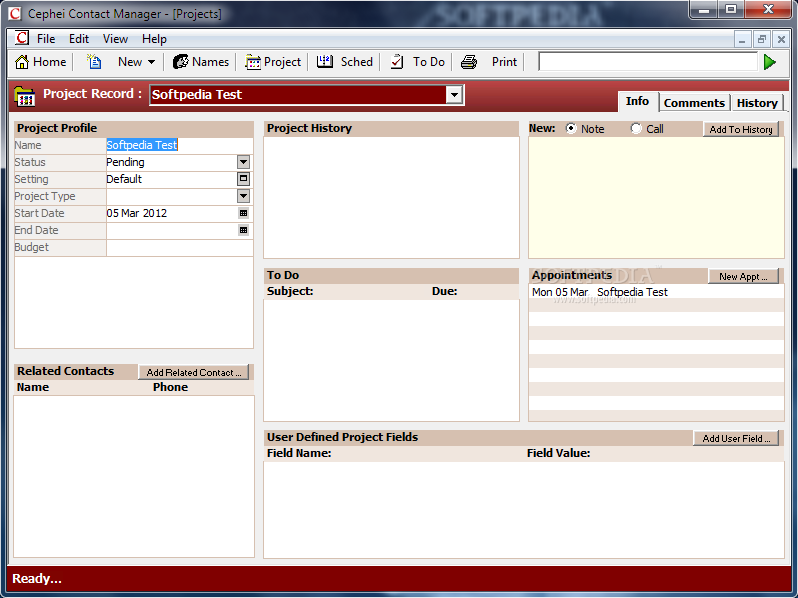798x598 pixels.
Task: Open the Edit menu
Action: (x=79, y=39)
